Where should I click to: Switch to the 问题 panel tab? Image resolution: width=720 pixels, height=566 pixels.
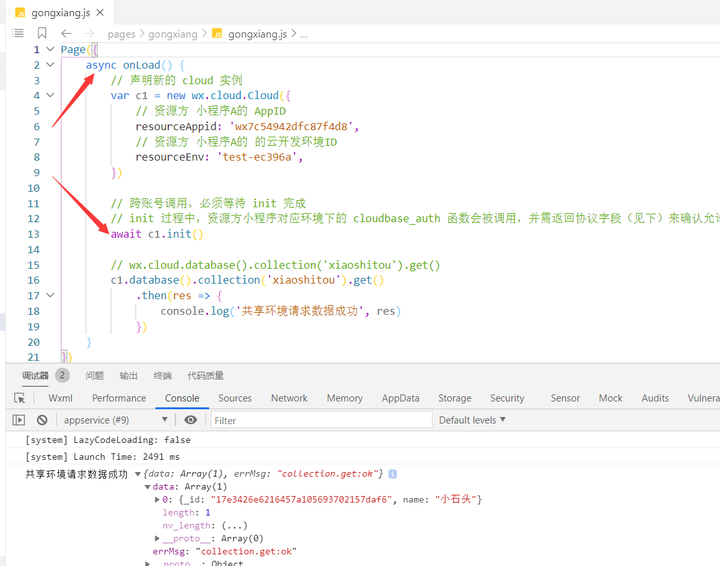[95, 375]
